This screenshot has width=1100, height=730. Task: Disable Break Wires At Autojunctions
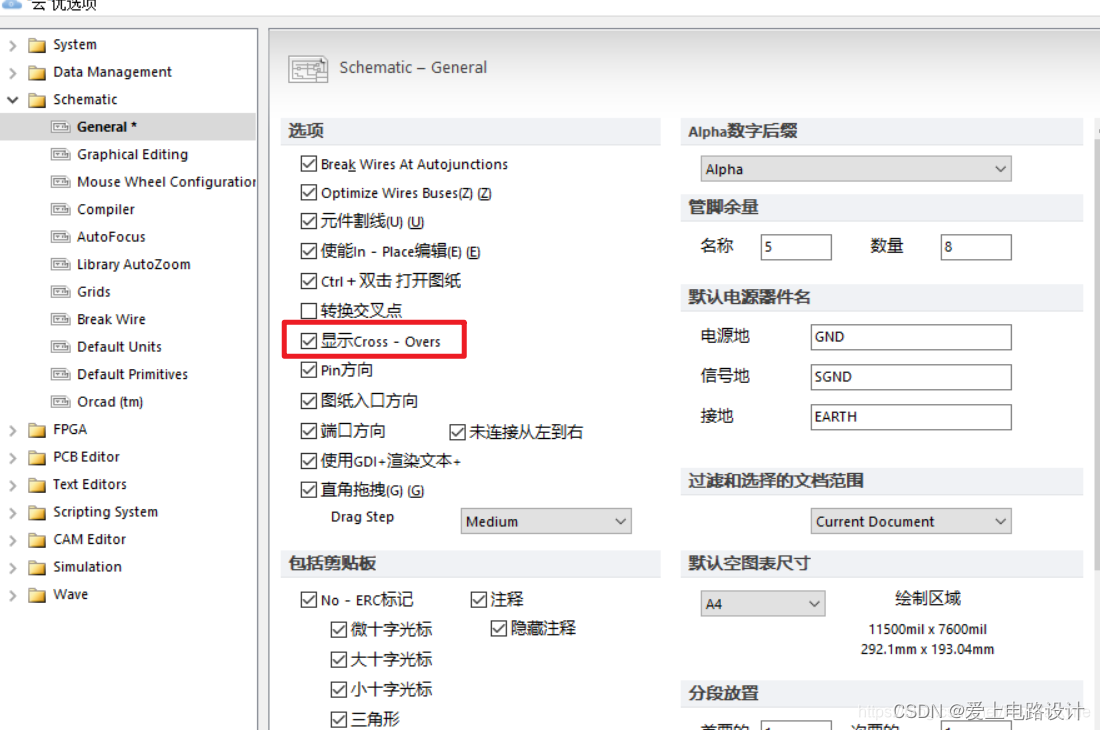coord(309,164)
